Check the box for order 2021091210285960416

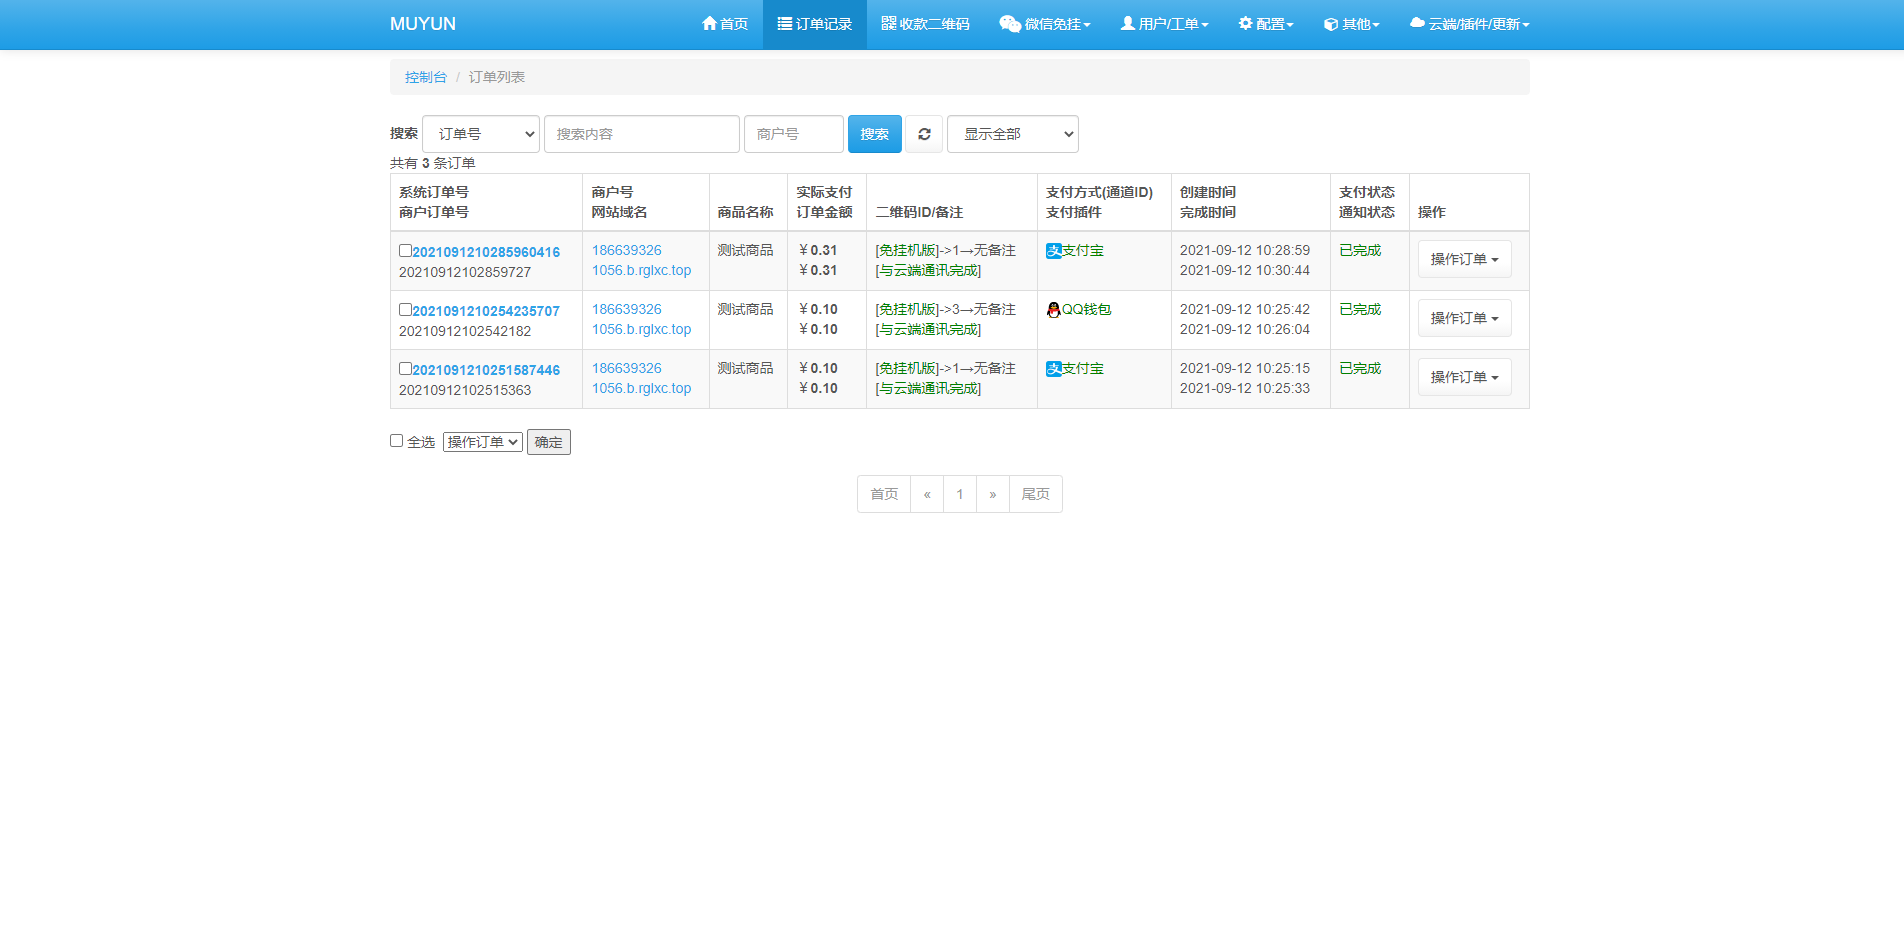pos(405,251)
